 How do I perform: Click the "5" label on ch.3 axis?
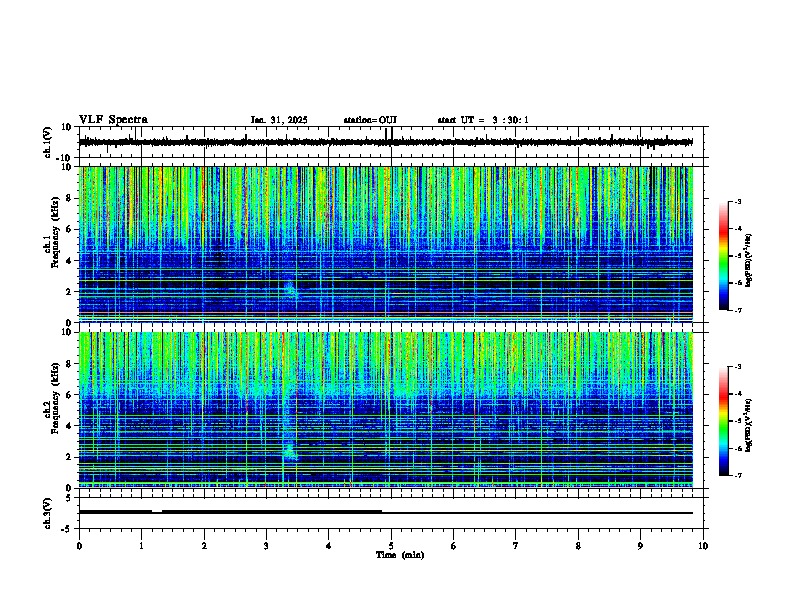tap(70, 498)
